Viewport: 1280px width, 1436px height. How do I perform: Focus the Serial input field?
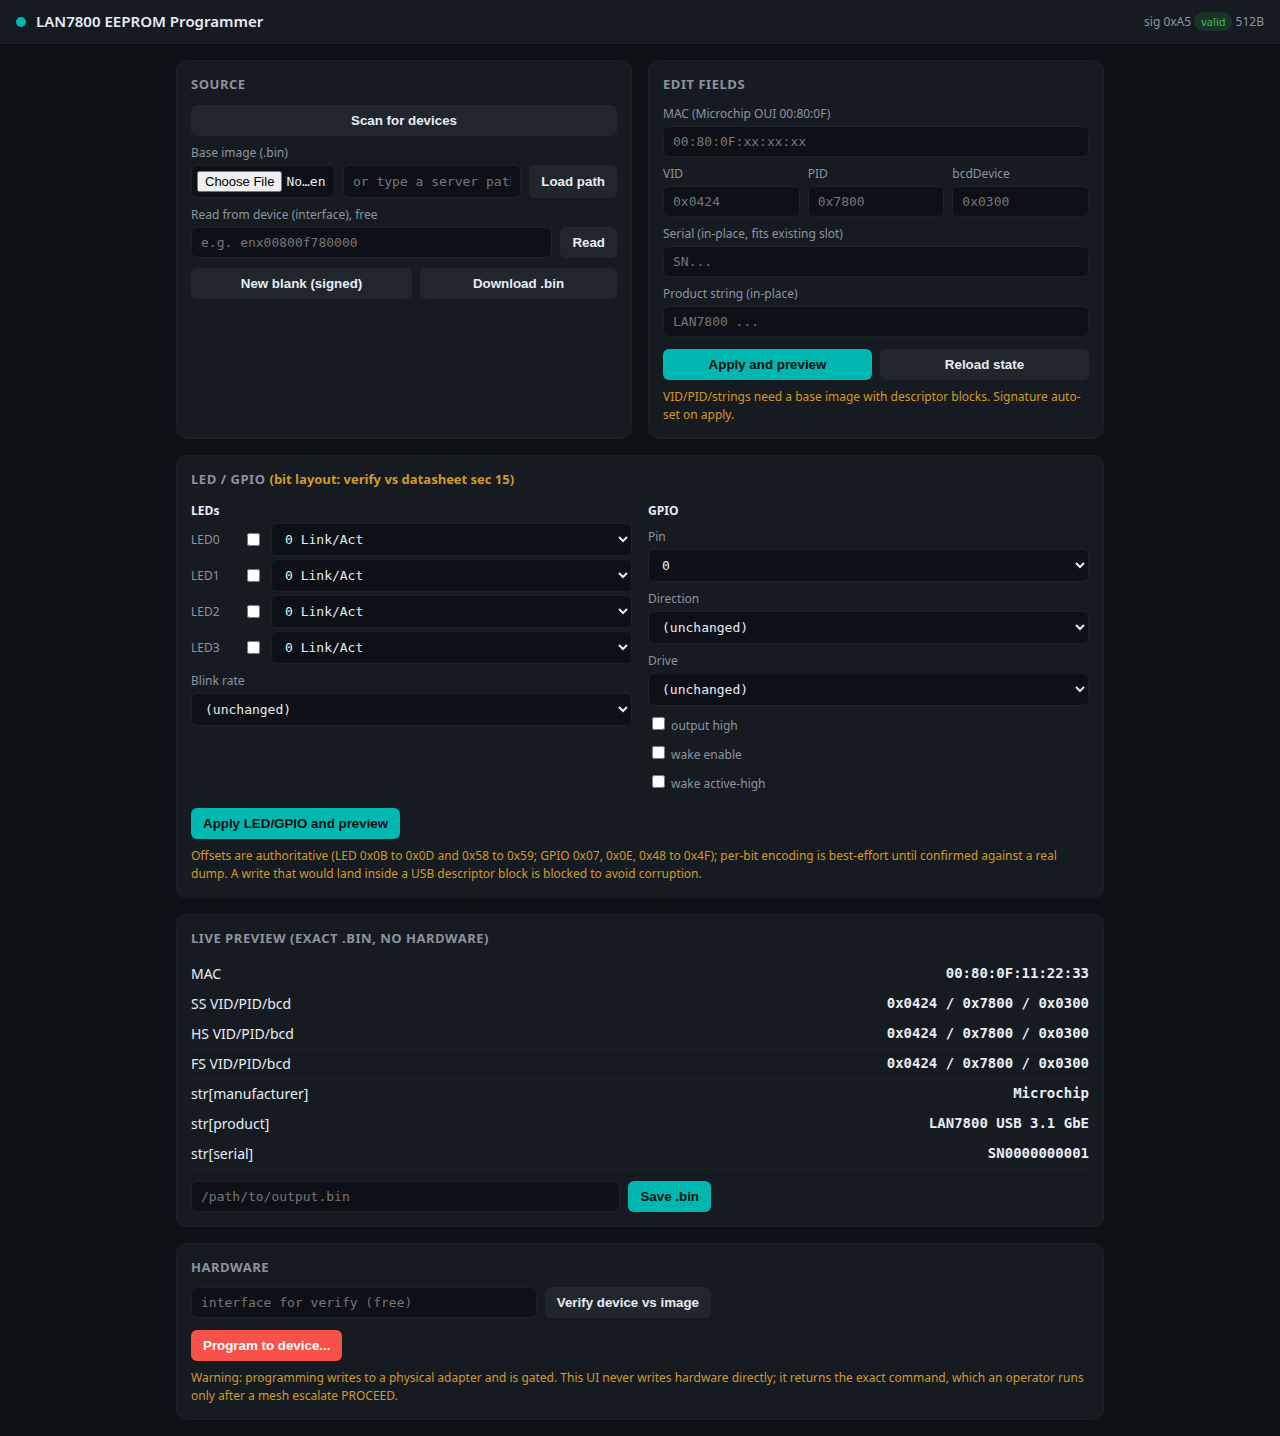tap(876, 262)
